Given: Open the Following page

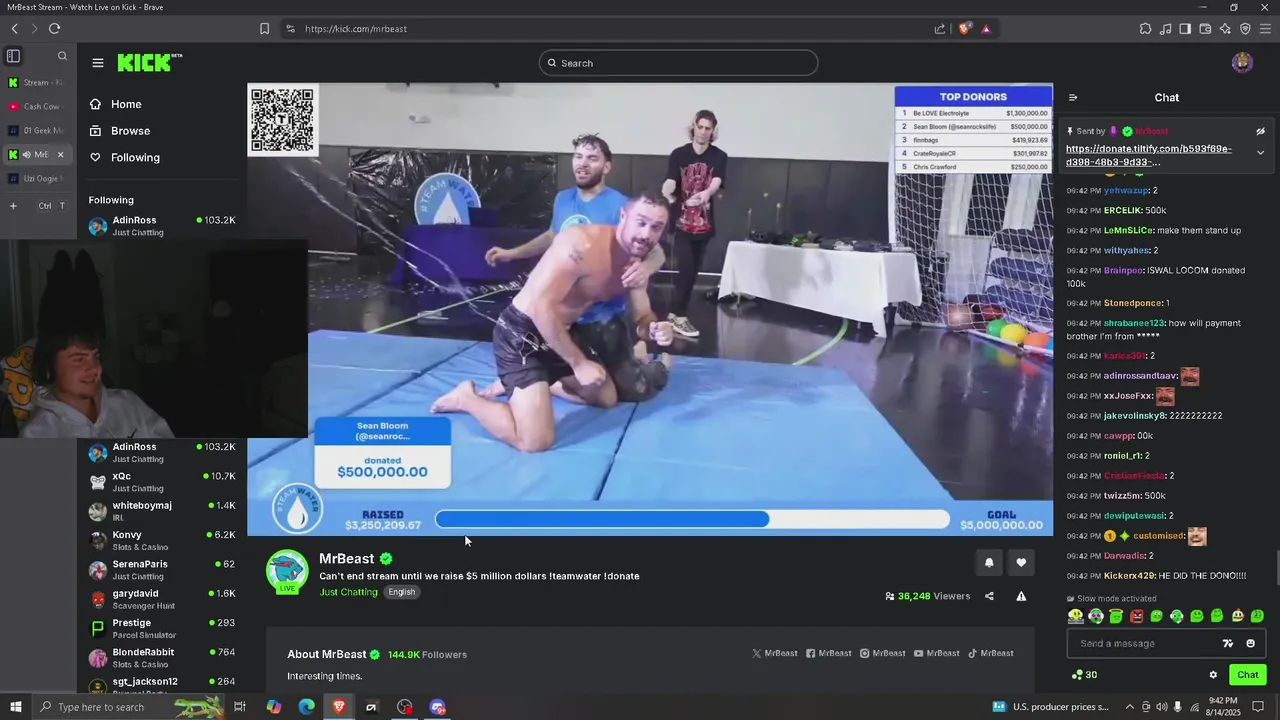Looking at the screenshot, I should 124,157.
